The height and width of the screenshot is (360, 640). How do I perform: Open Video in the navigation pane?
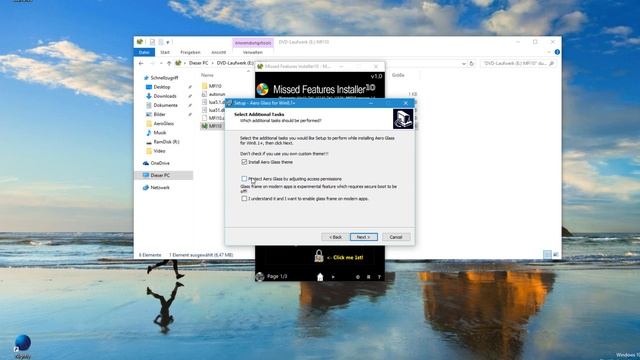[x=159, y=151]
